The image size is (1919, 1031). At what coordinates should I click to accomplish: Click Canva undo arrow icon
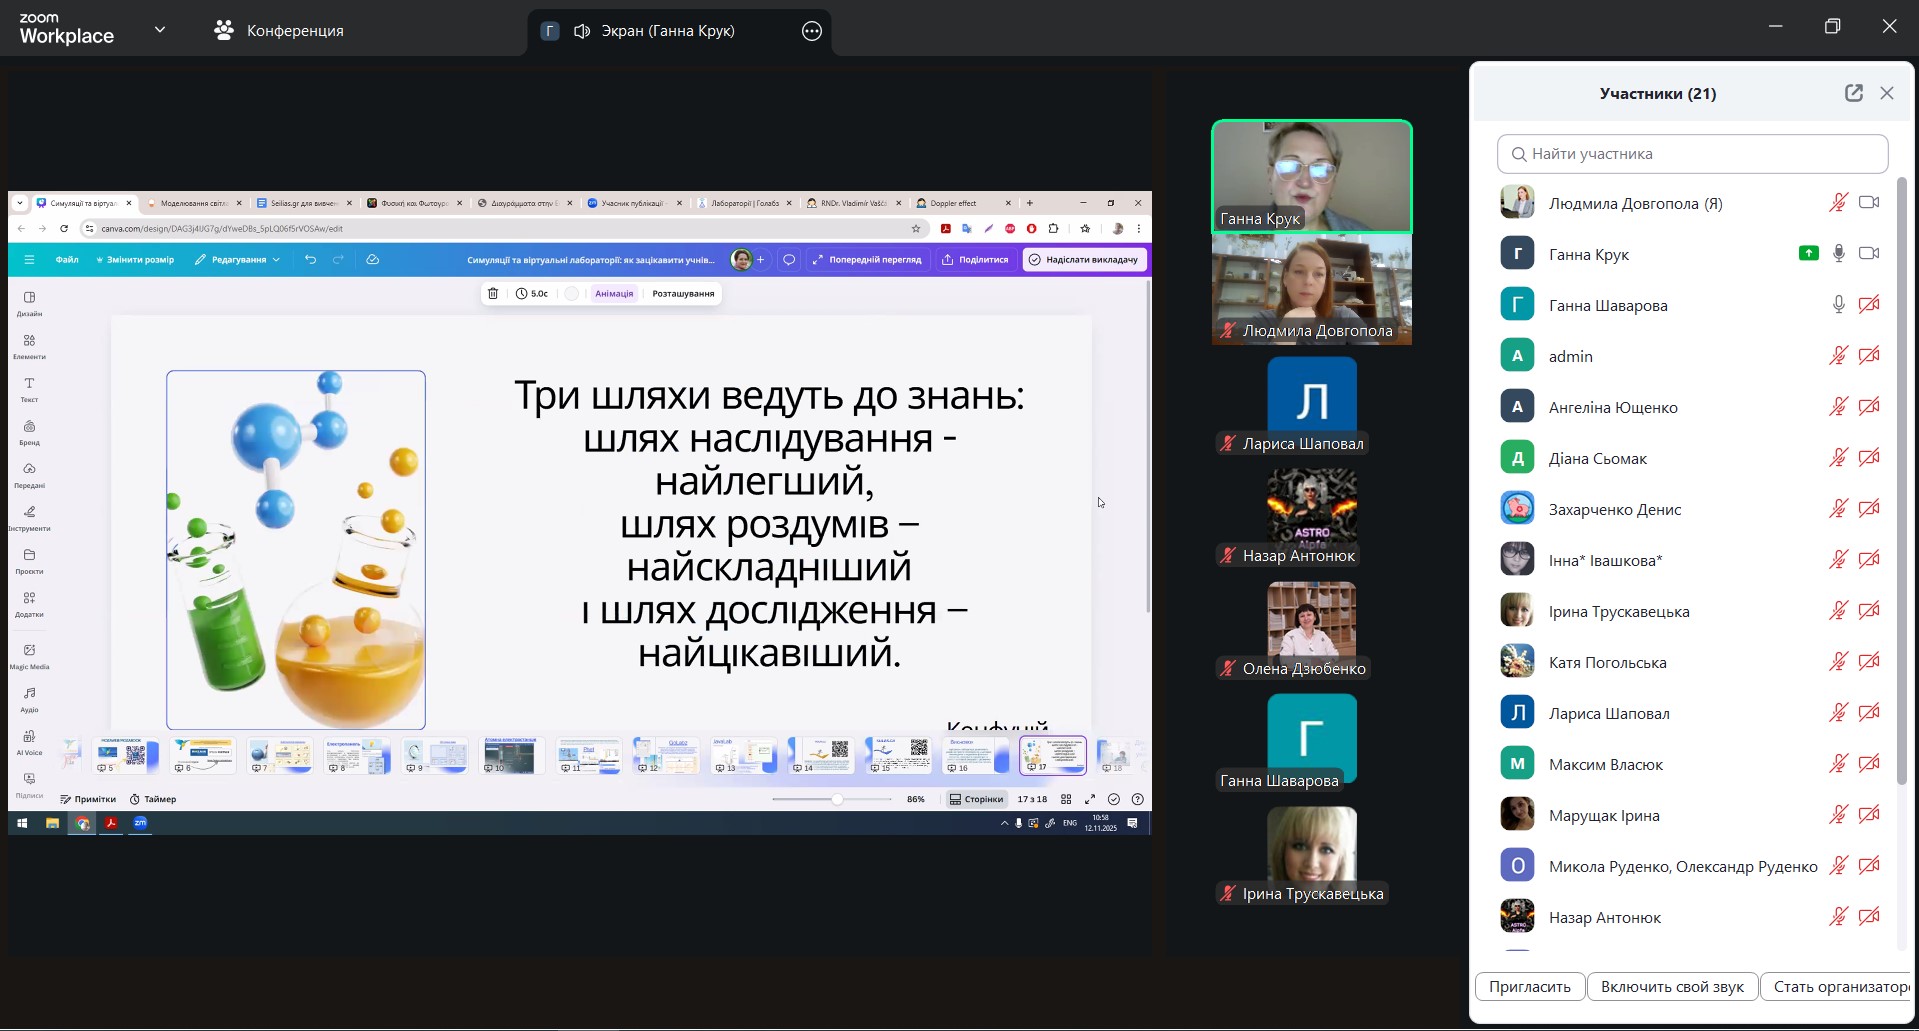point(310,260)
